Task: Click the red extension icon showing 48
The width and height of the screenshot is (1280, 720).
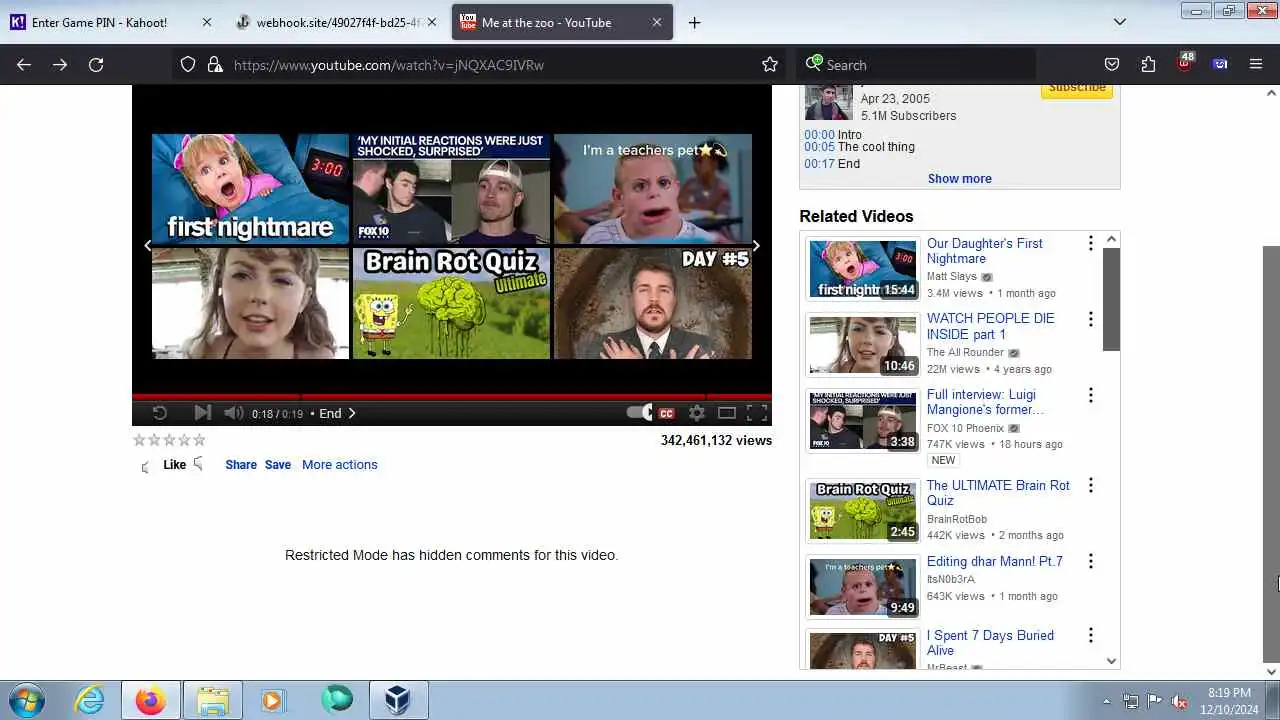Action: pyautogui.click(x=1185, y=62)
